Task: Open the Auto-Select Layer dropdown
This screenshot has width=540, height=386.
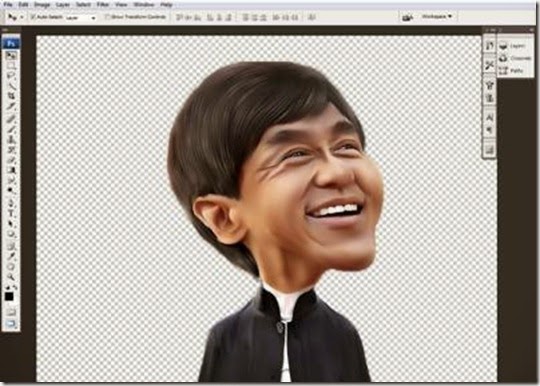Action: tap(81, 17)
